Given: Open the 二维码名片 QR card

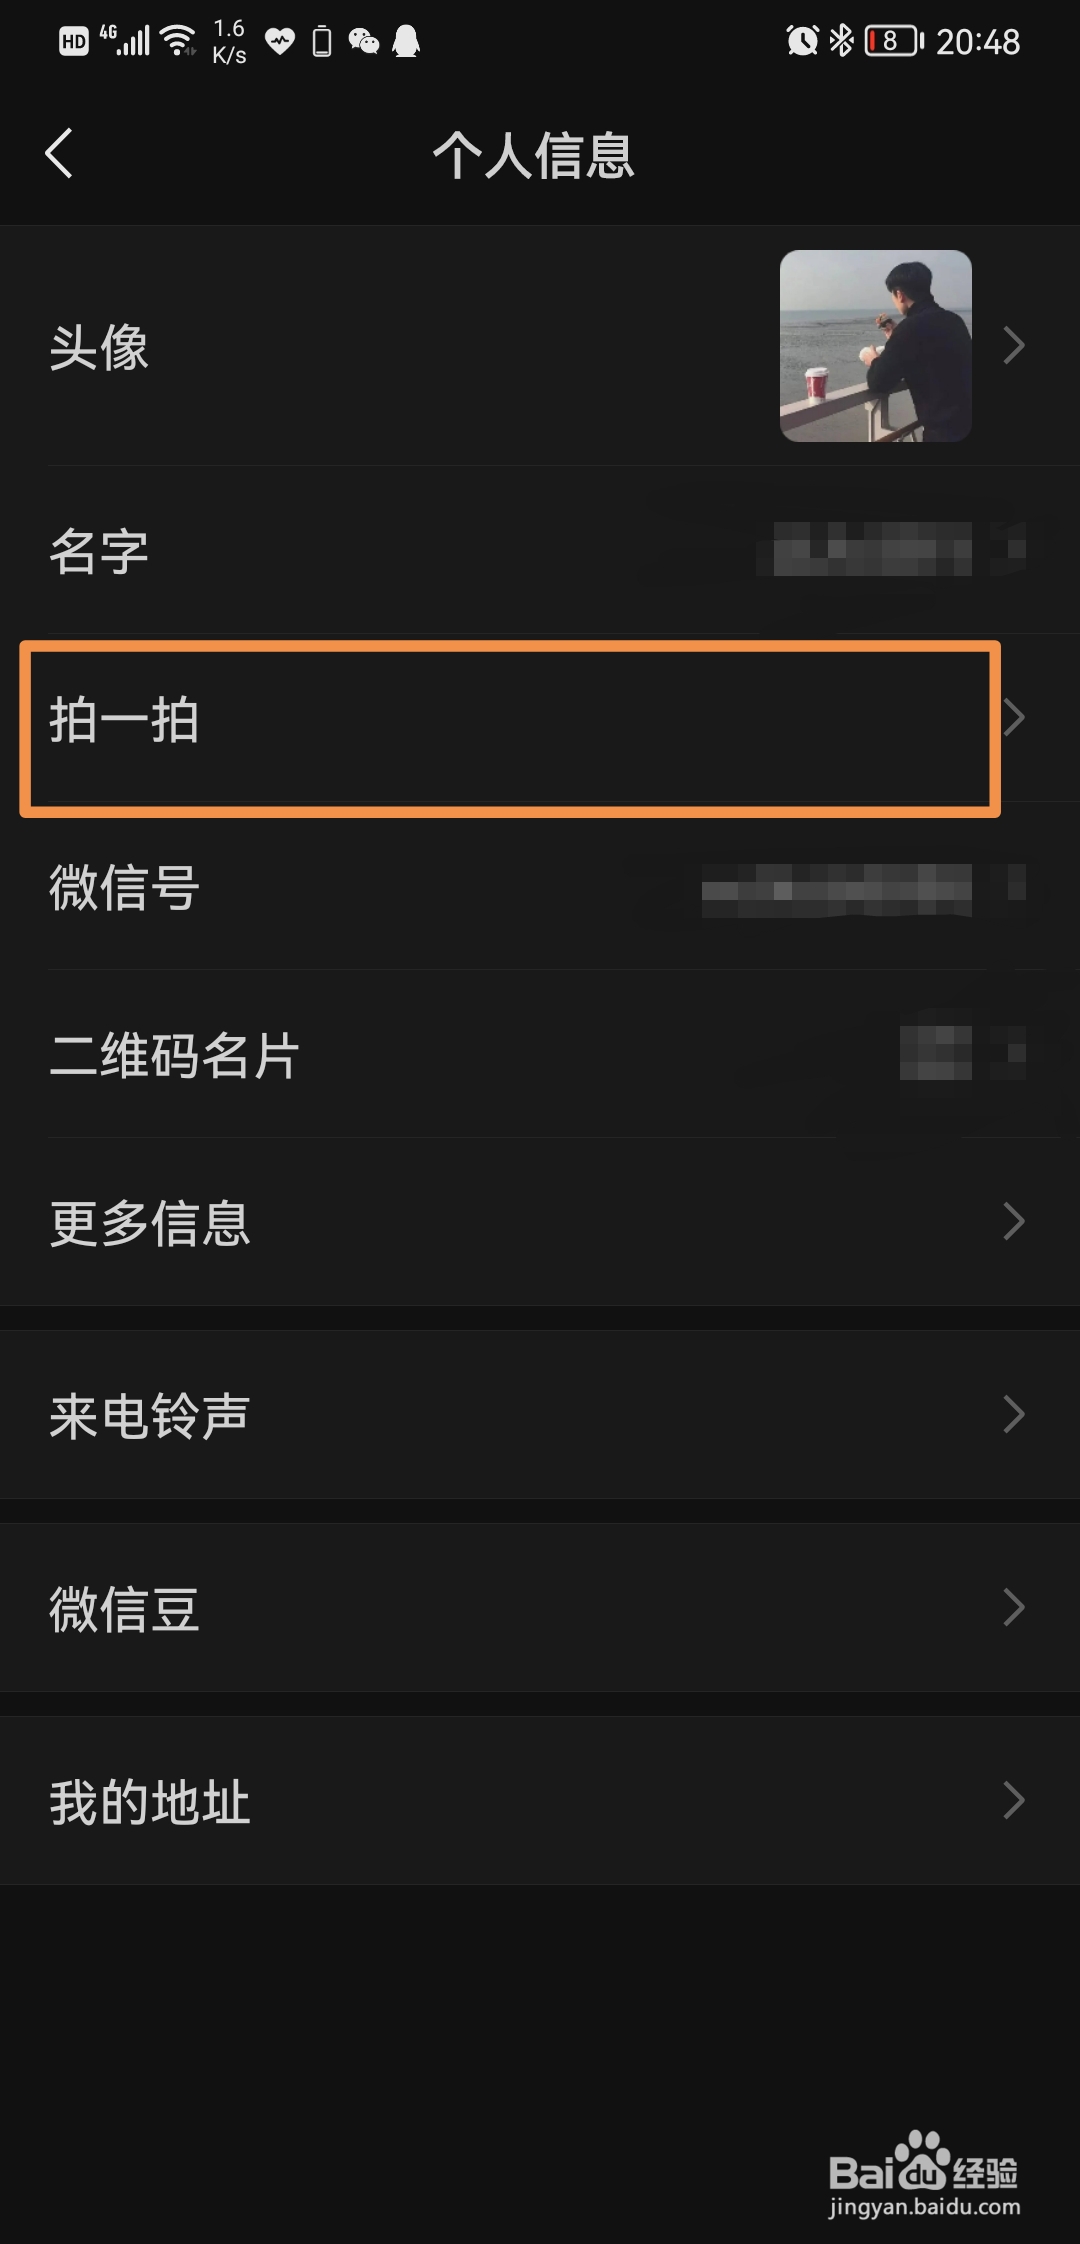Looking at the screenshot, I should 540,1054.
